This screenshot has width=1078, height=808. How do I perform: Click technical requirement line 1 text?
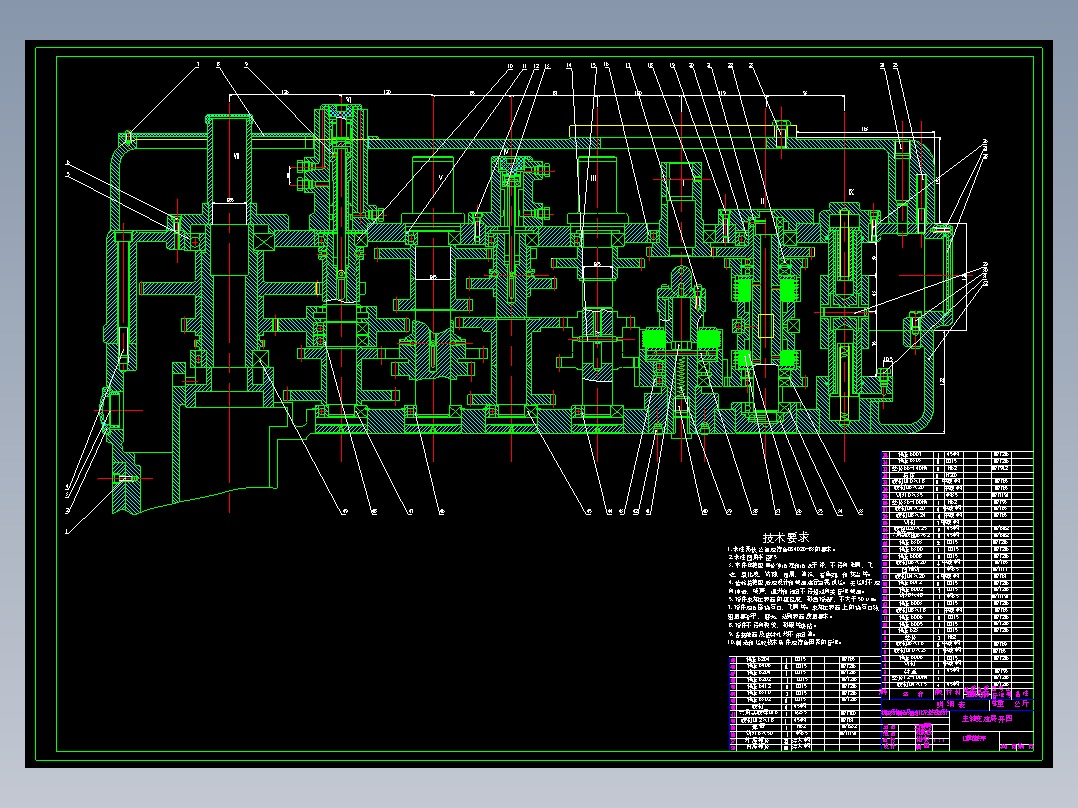pos(782,549)
